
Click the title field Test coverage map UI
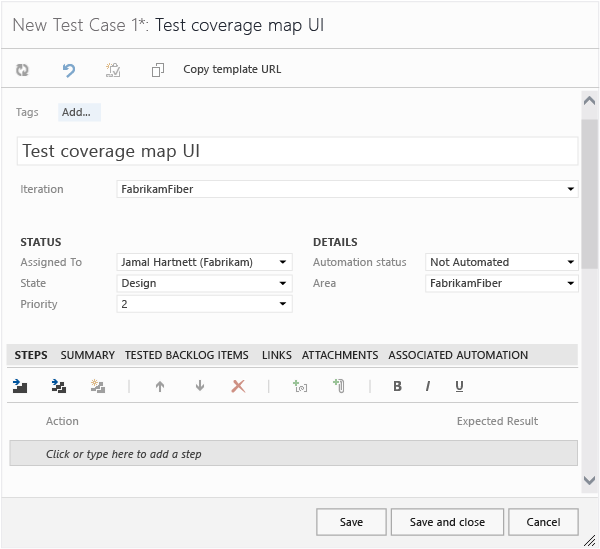[297, 151]
